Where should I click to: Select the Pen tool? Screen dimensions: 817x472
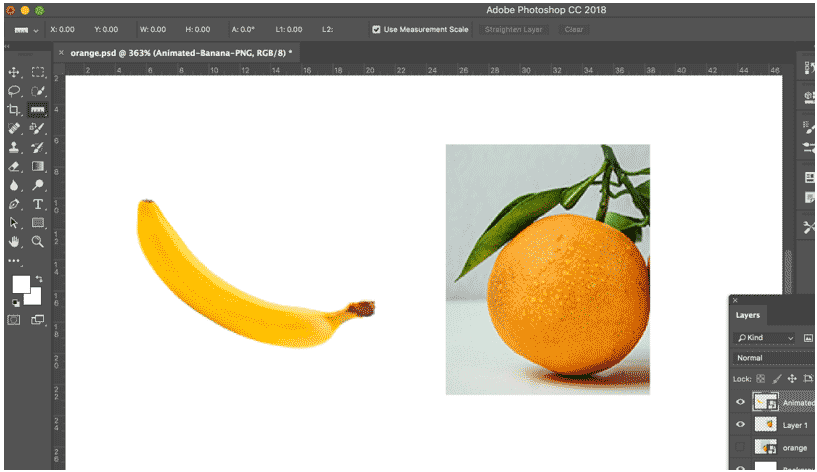(x=14, y=204)
